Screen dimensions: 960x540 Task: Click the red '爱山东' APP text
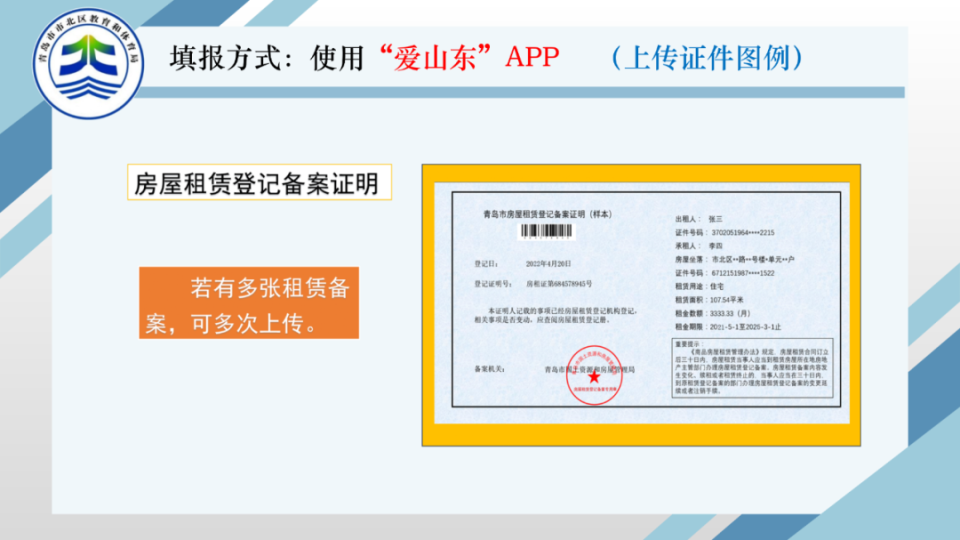470,58
